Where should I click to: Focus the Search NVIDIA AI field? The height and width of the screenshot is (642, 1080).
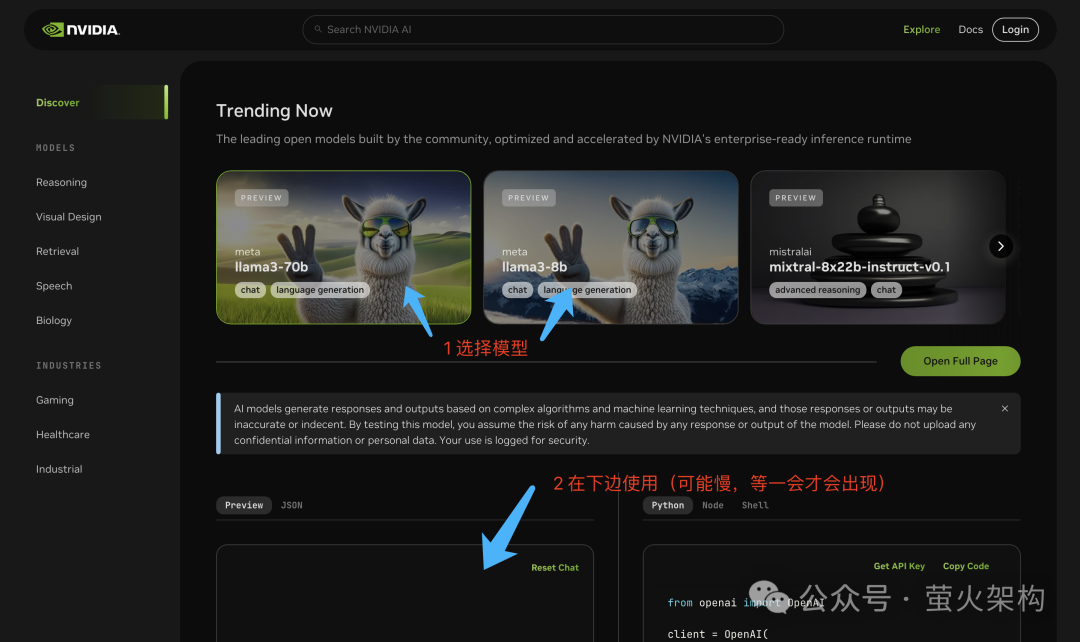(543, 30)
